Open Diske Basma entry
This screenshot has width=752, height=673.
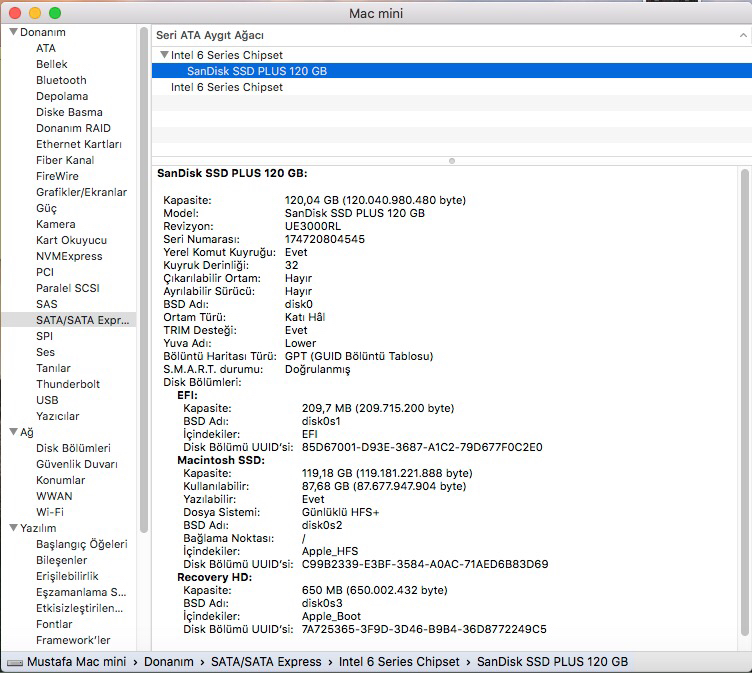coord(69,112)
